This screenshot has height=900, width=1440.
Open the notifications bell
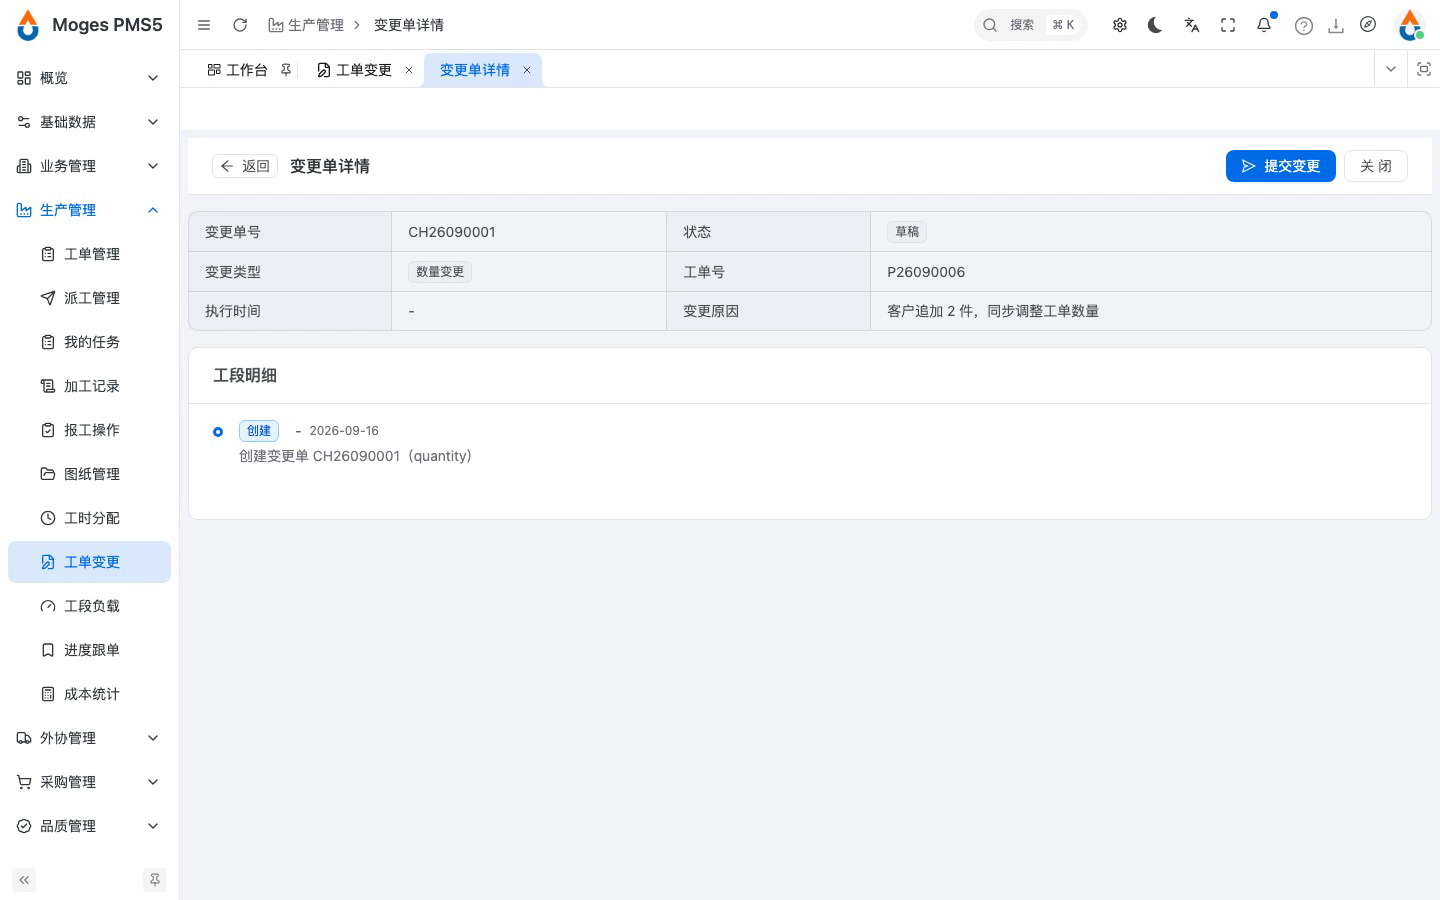pyautogui.click(x=1264, y=25)
